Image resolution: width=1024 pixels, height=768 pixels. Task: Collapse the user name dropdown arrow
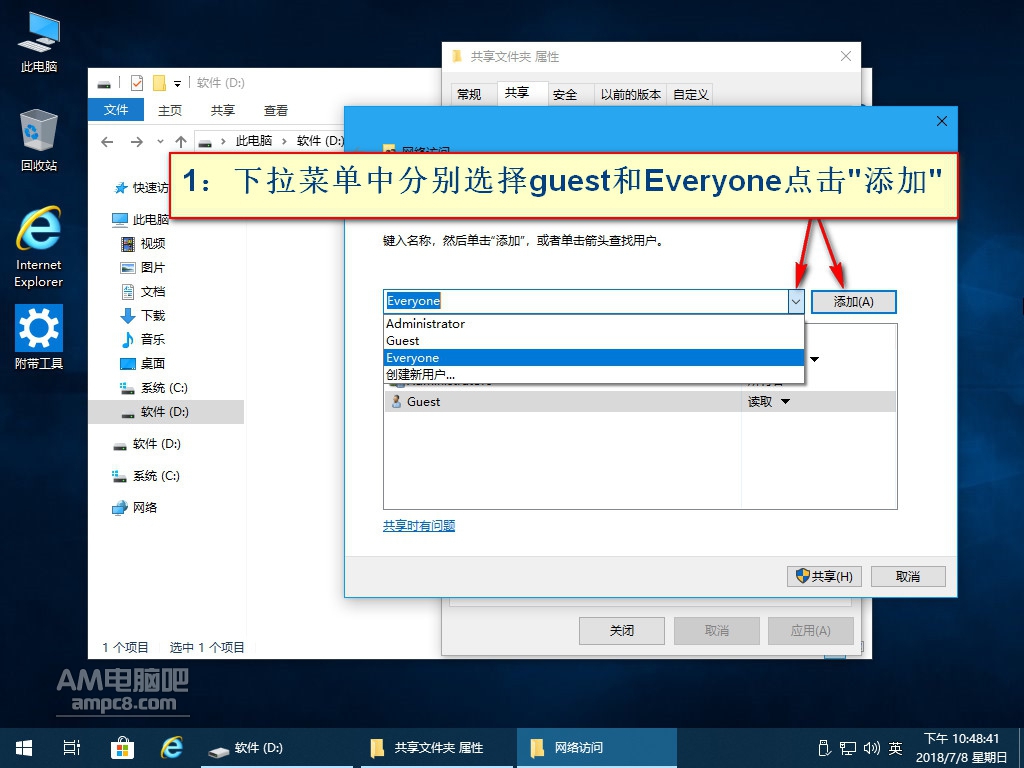(x=795, y=302)
